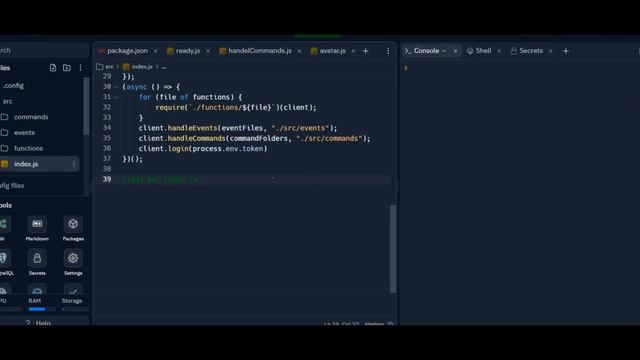640x360 pixels.
Task: Open the Settings tool
Action: point(73,263)
